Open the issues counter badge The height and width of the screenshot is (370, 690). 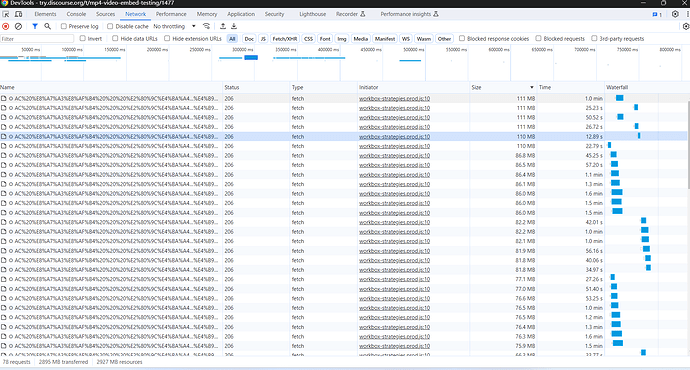coord(657,15)
